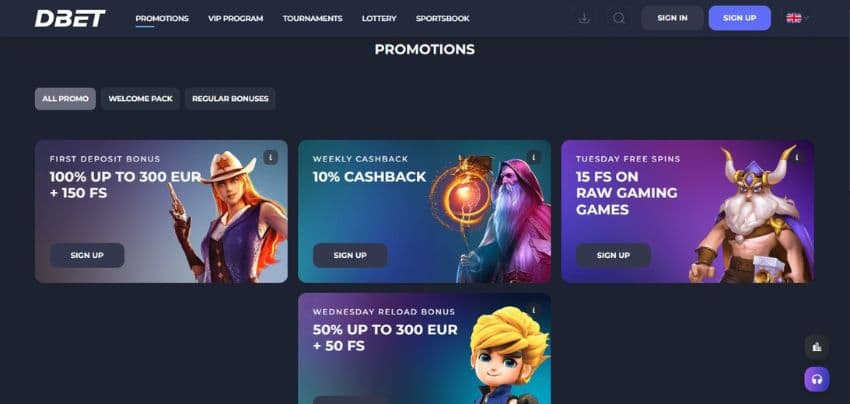This screenshot has width=850, height=404.
Task: Open the support headset chat icon
Action: pyautogui.click(x=816, y=379)
